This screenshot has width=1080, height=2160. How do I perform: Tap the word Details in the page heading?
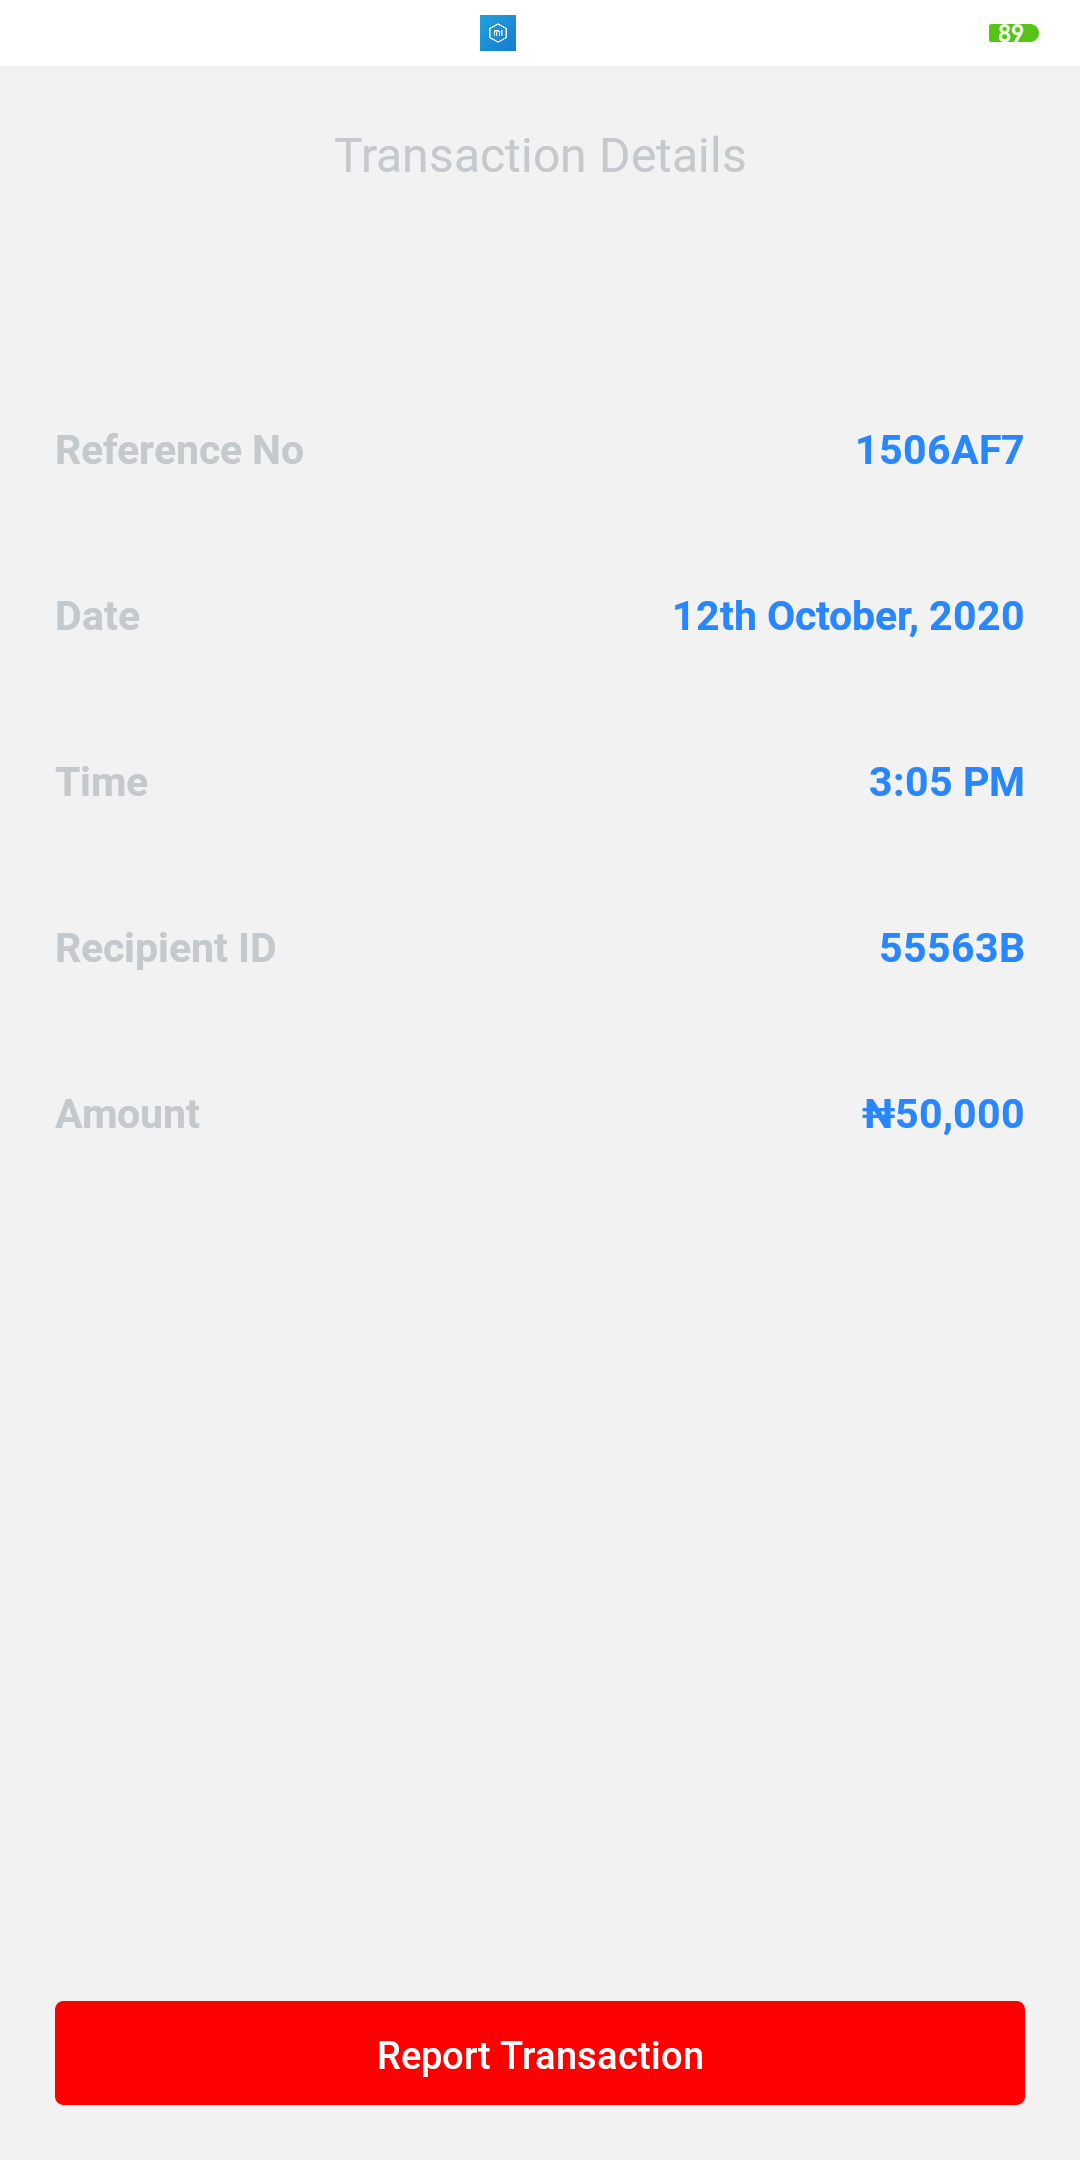click(673, 156)
